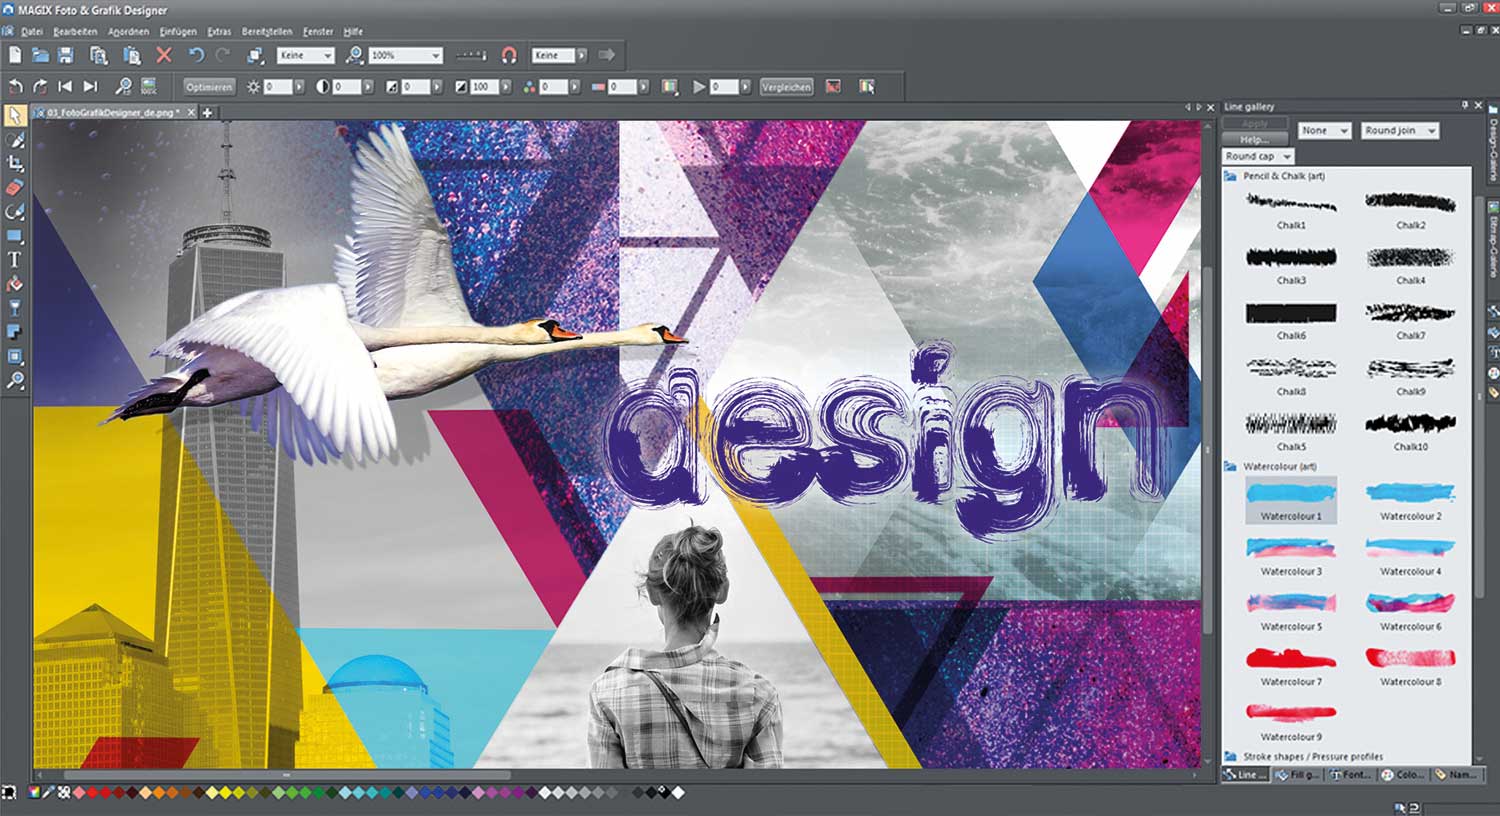Switch to the Fill gallery tab
Viewport: 1500px width, 816px height.
(x=1297, y=775)
